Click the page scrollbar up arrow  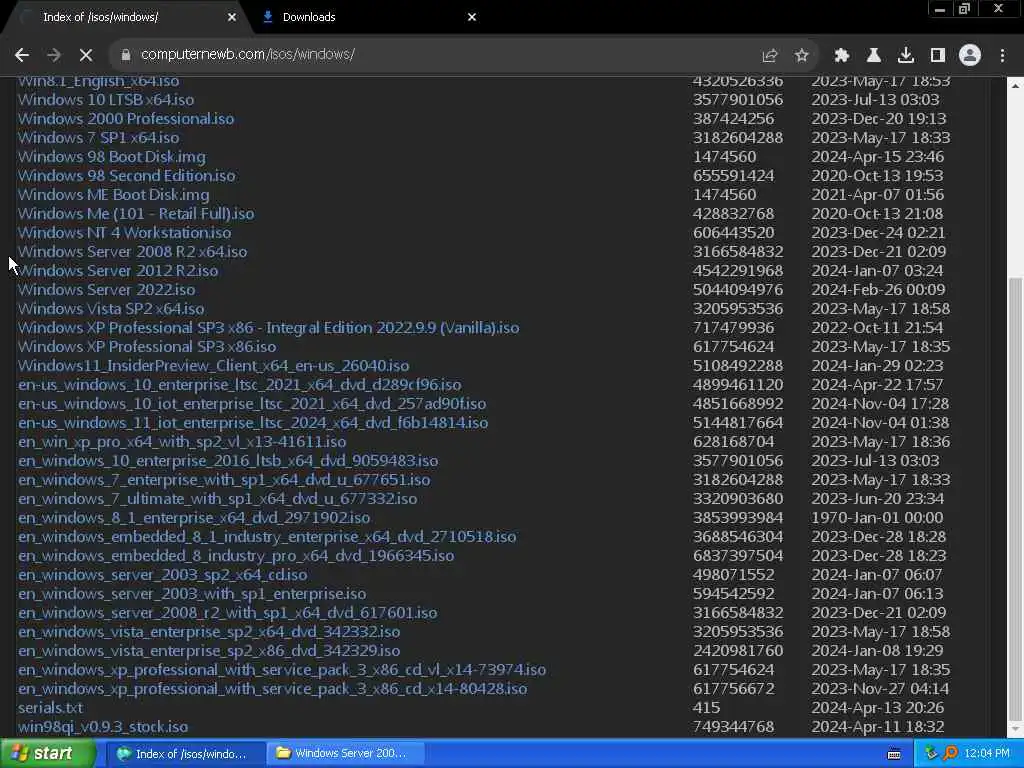pyautogui.click(x=1016, y=86)
